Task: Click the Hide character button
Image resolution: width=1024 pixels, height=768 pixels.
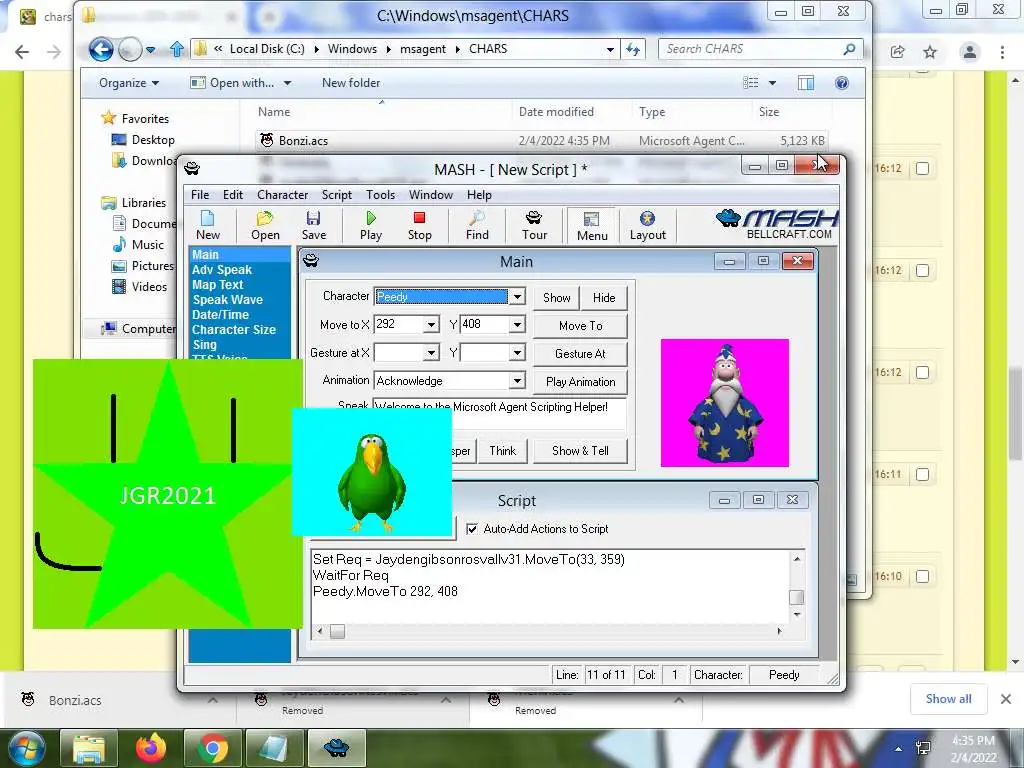Action: click(604, 298)
